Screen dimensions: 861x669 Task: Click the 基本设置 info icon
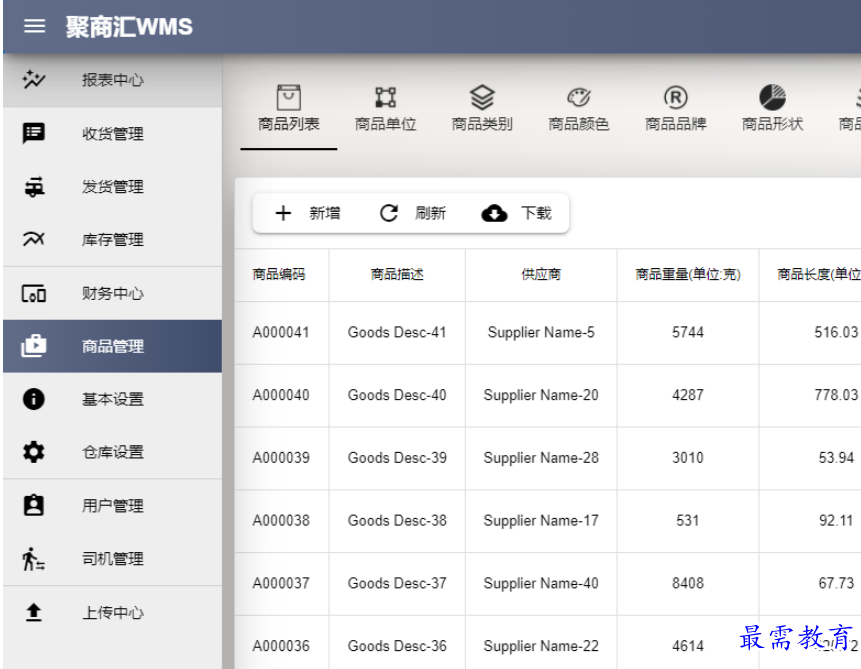(35, 399)
